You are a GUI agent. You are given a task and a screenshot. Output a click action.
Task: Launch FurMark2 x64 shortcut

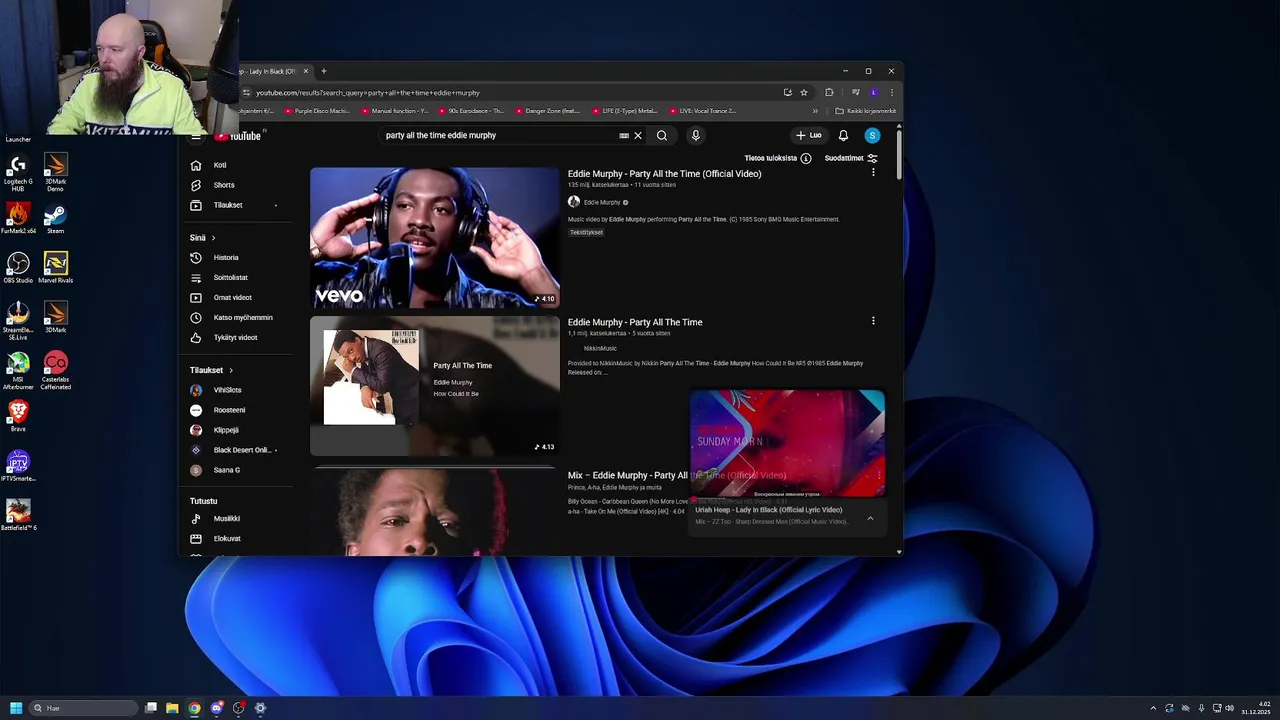[x=18, y=219]
